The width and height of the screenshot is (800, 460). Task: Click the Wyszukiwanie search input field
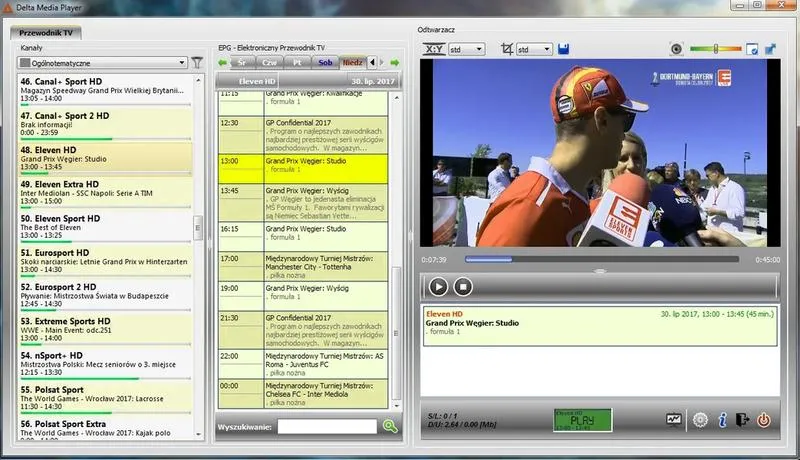(327, 427)
